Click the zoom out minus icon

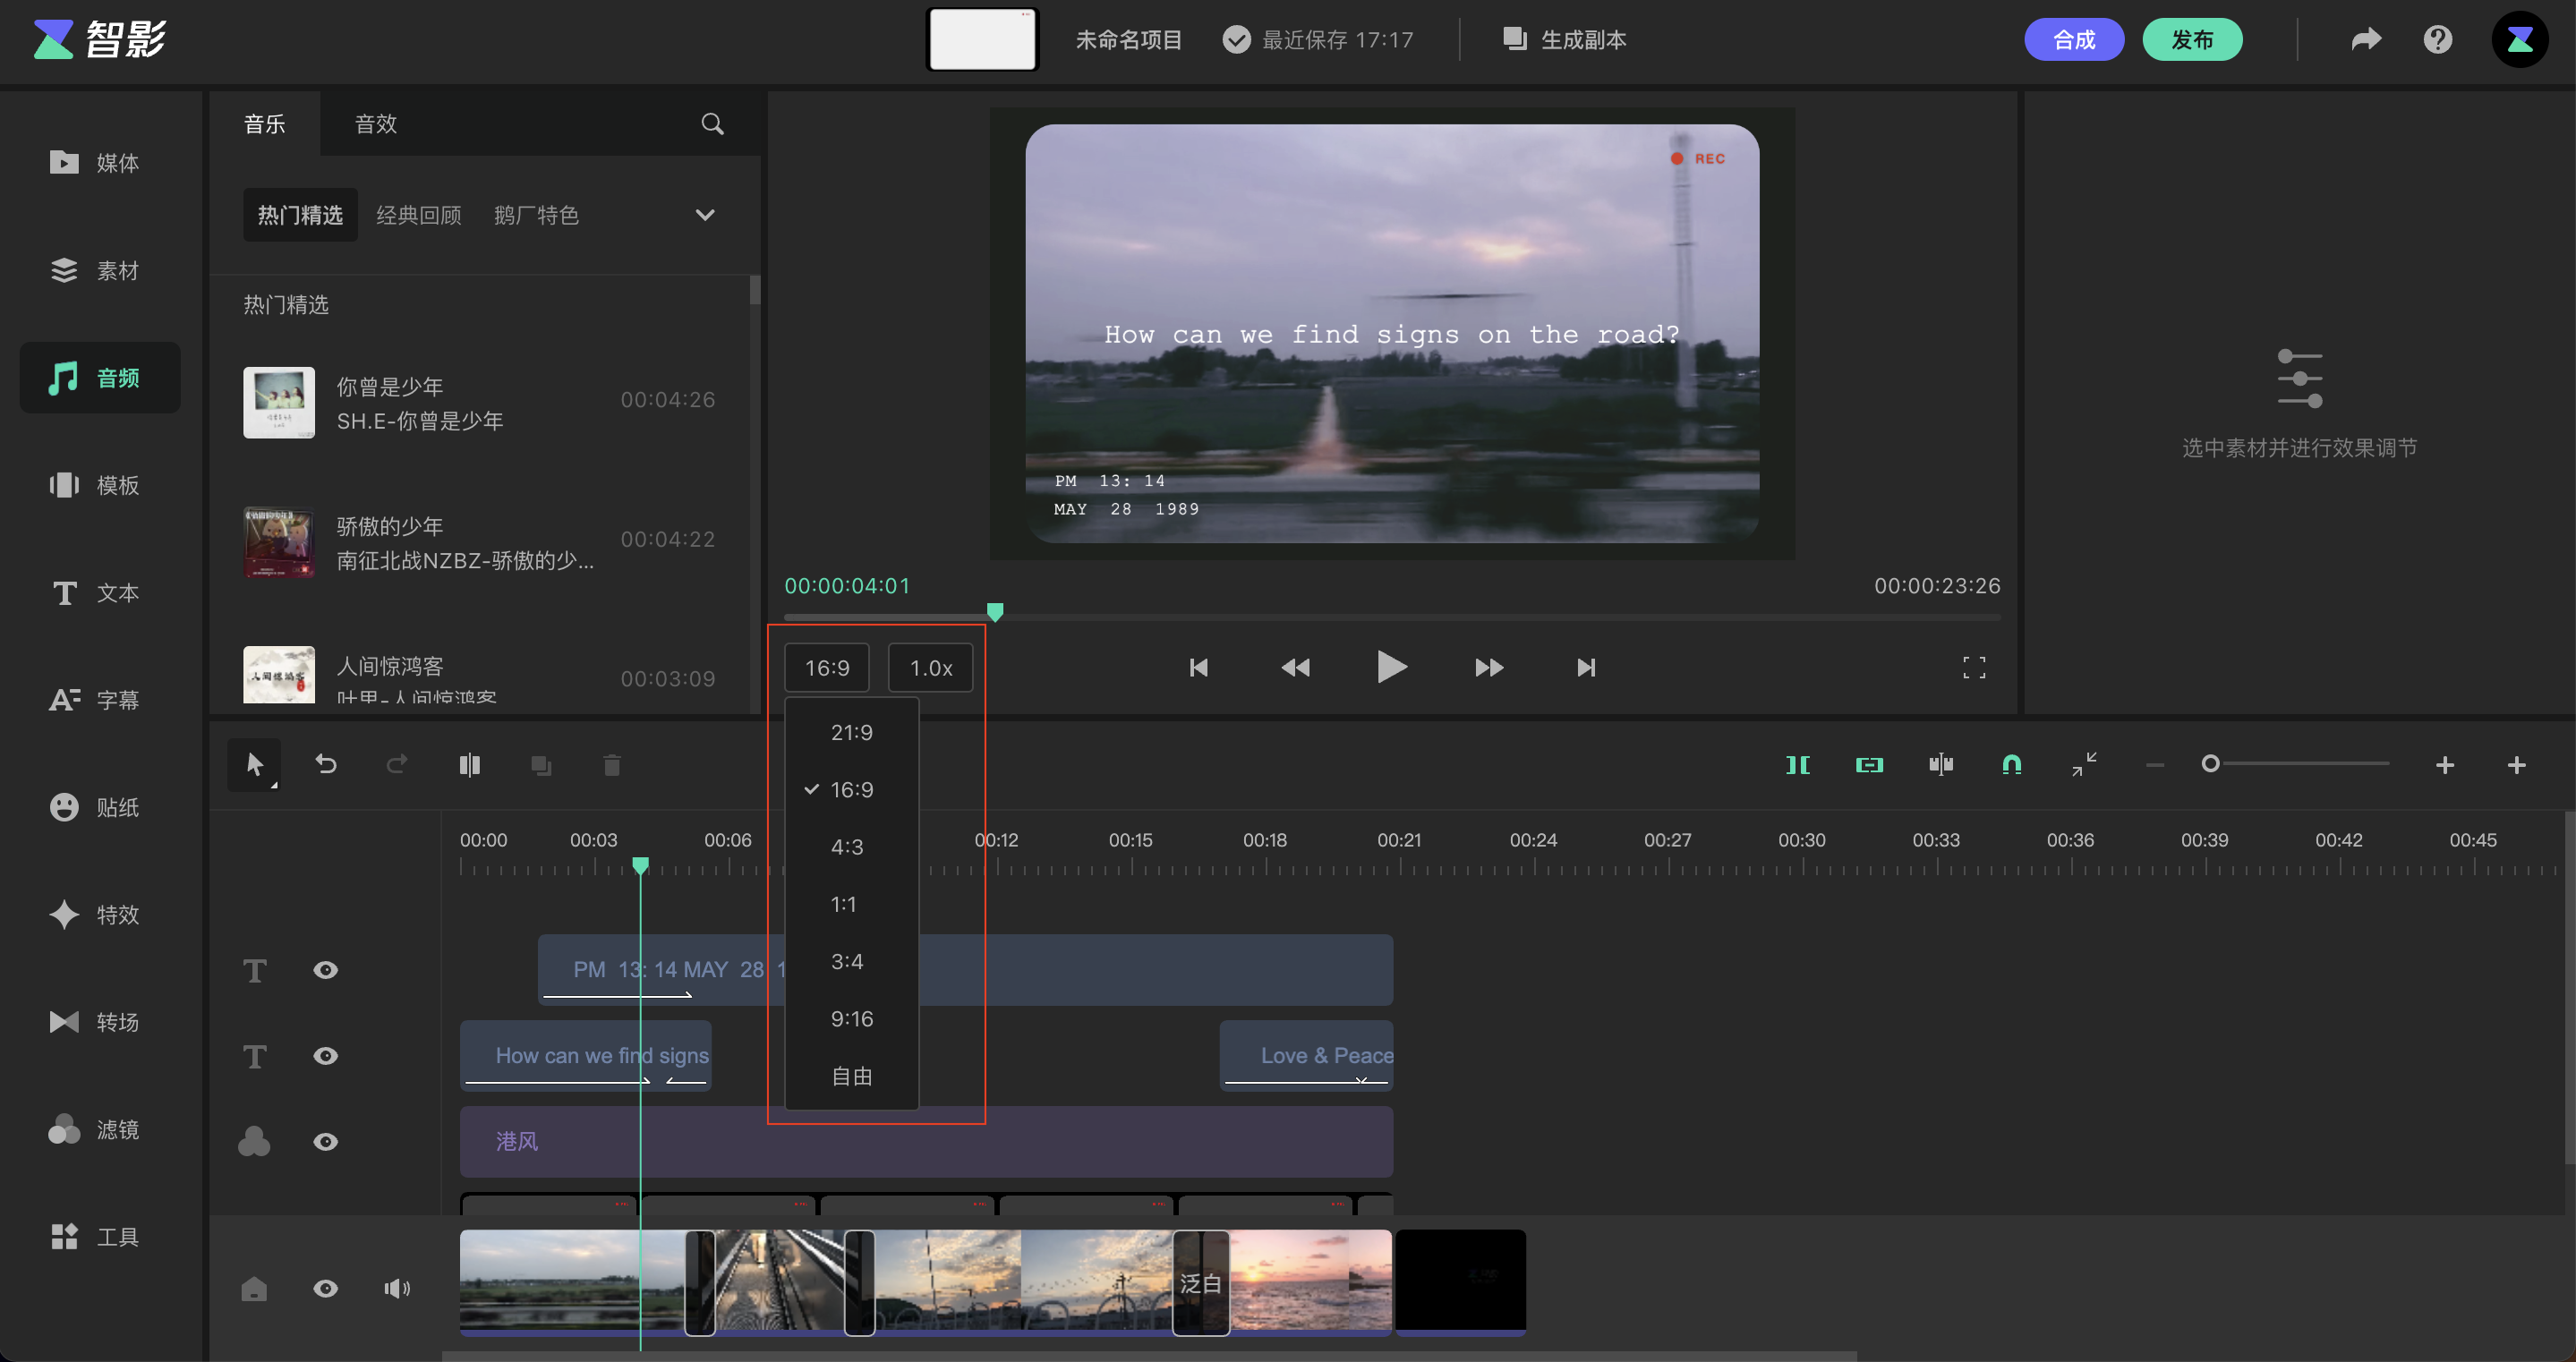coord(2155,765)
